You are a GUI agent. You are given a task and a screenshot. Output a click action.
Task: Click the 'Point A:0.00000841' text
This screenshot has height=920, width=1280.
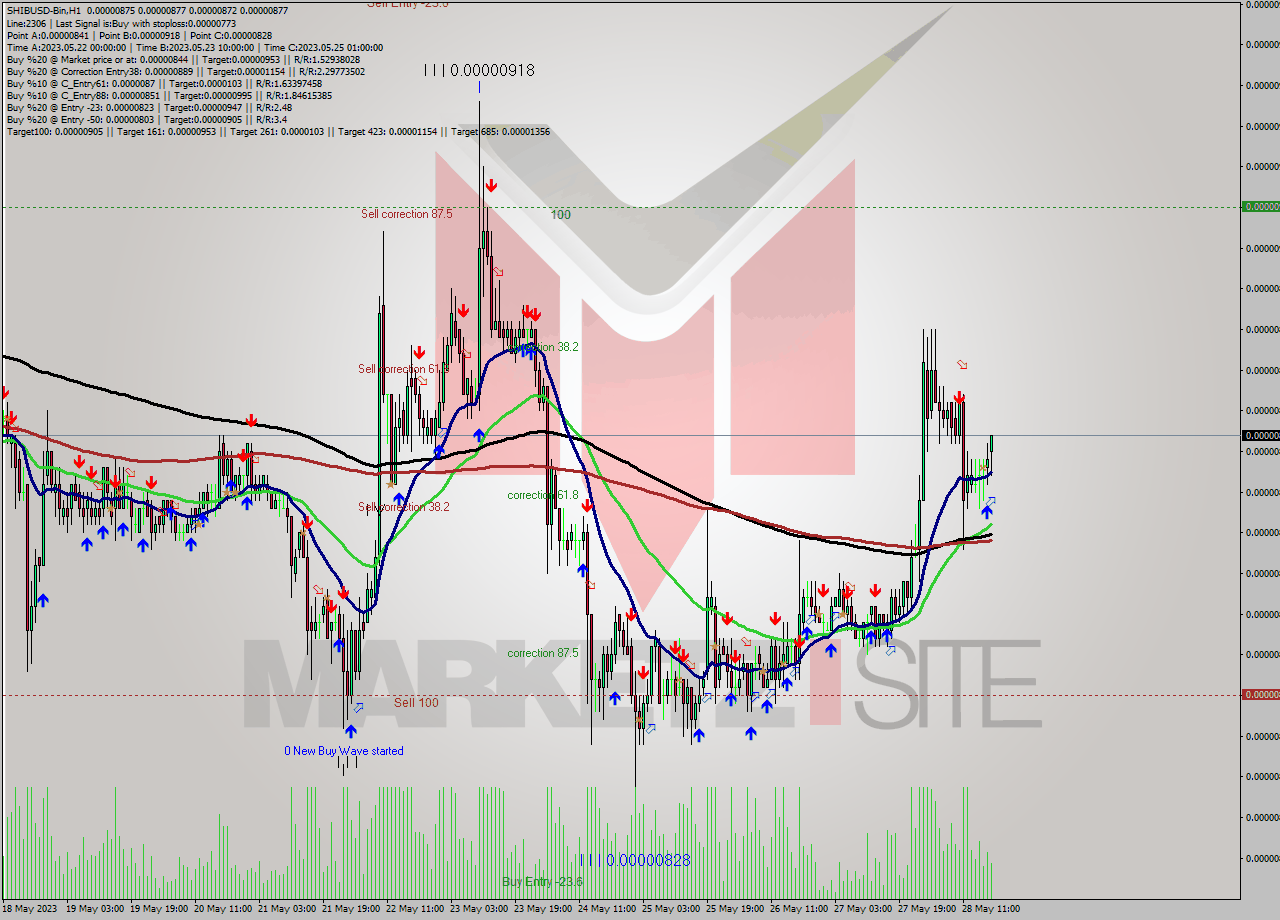tap(47, 34)
